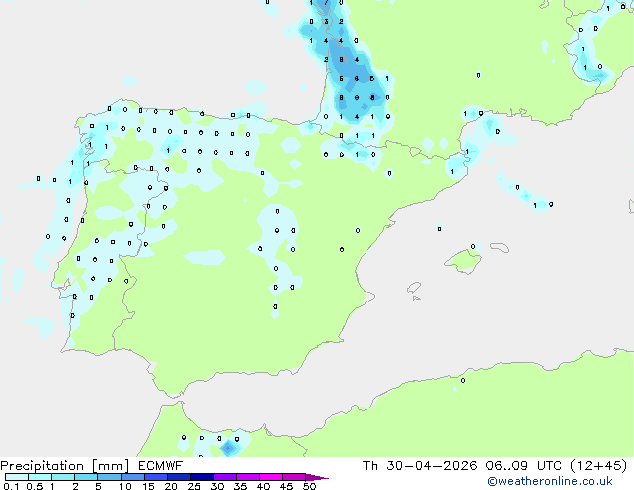Click the 0.1–0.5 mm legend color swatch
Image resolution: width=634 pixels, height=490 pixels.
(17, 477)
